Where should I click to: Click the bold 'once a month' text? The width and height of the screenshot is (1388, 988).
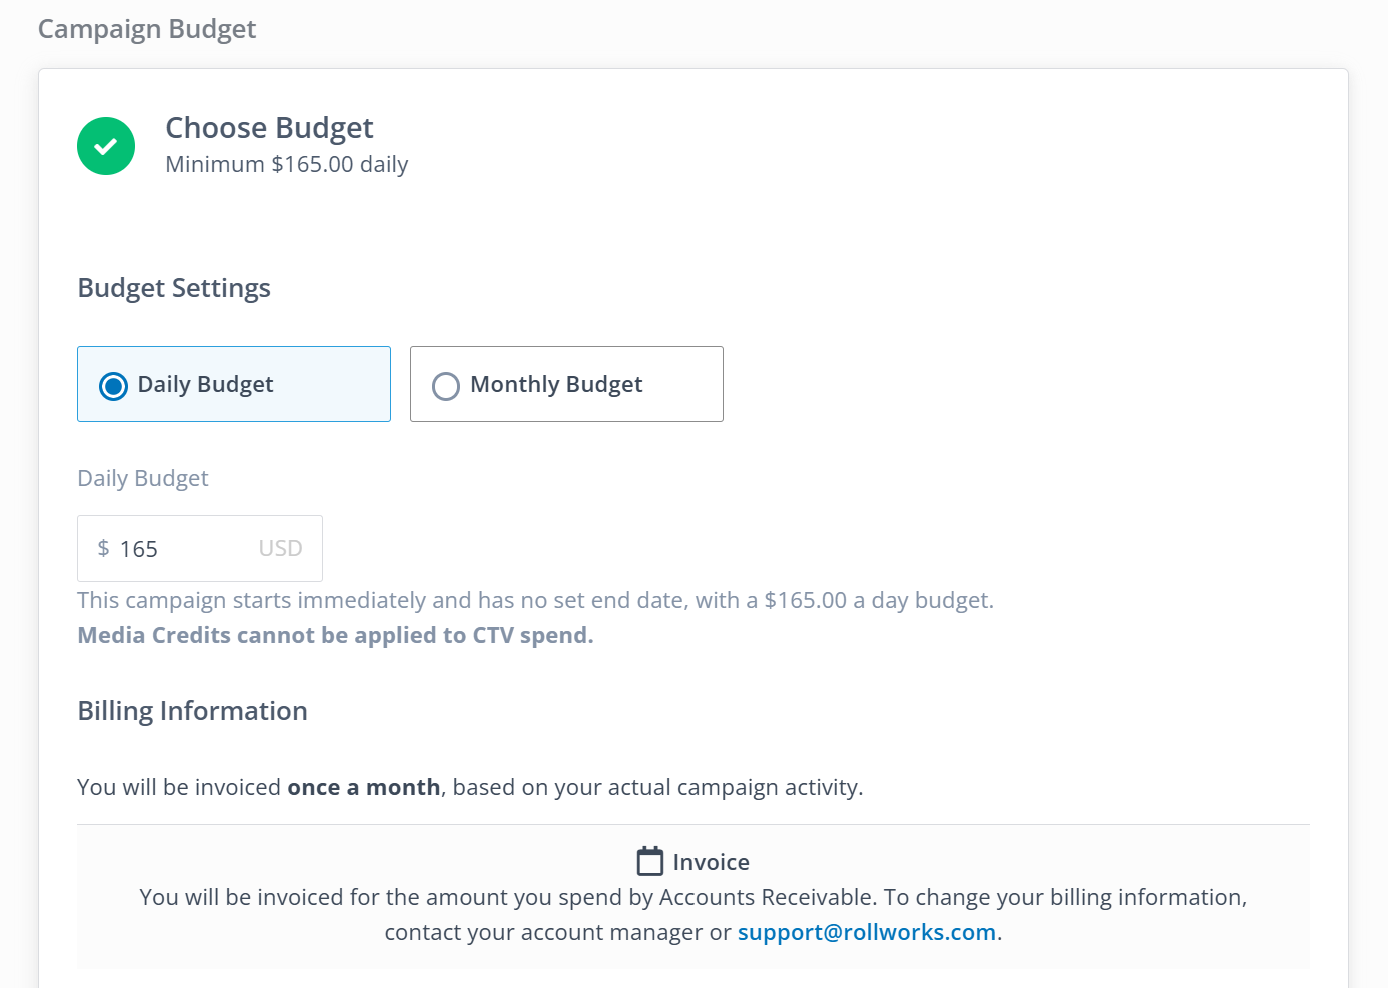click(364, 788)
